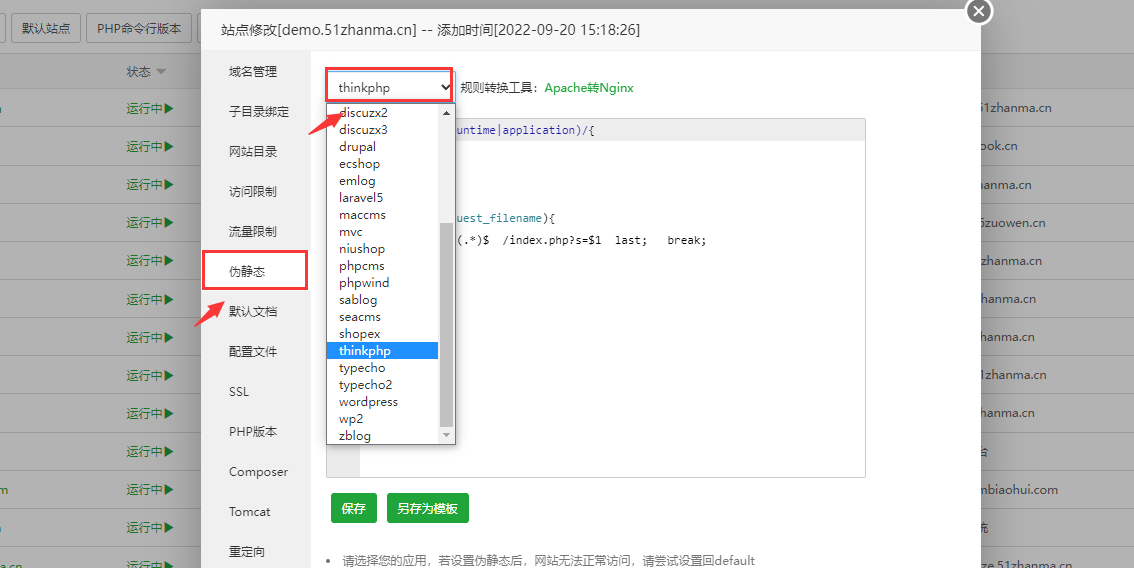1134x568 pixels.
Task: Click the PHP命令行版本 button
Action: (x=139, y=28)
